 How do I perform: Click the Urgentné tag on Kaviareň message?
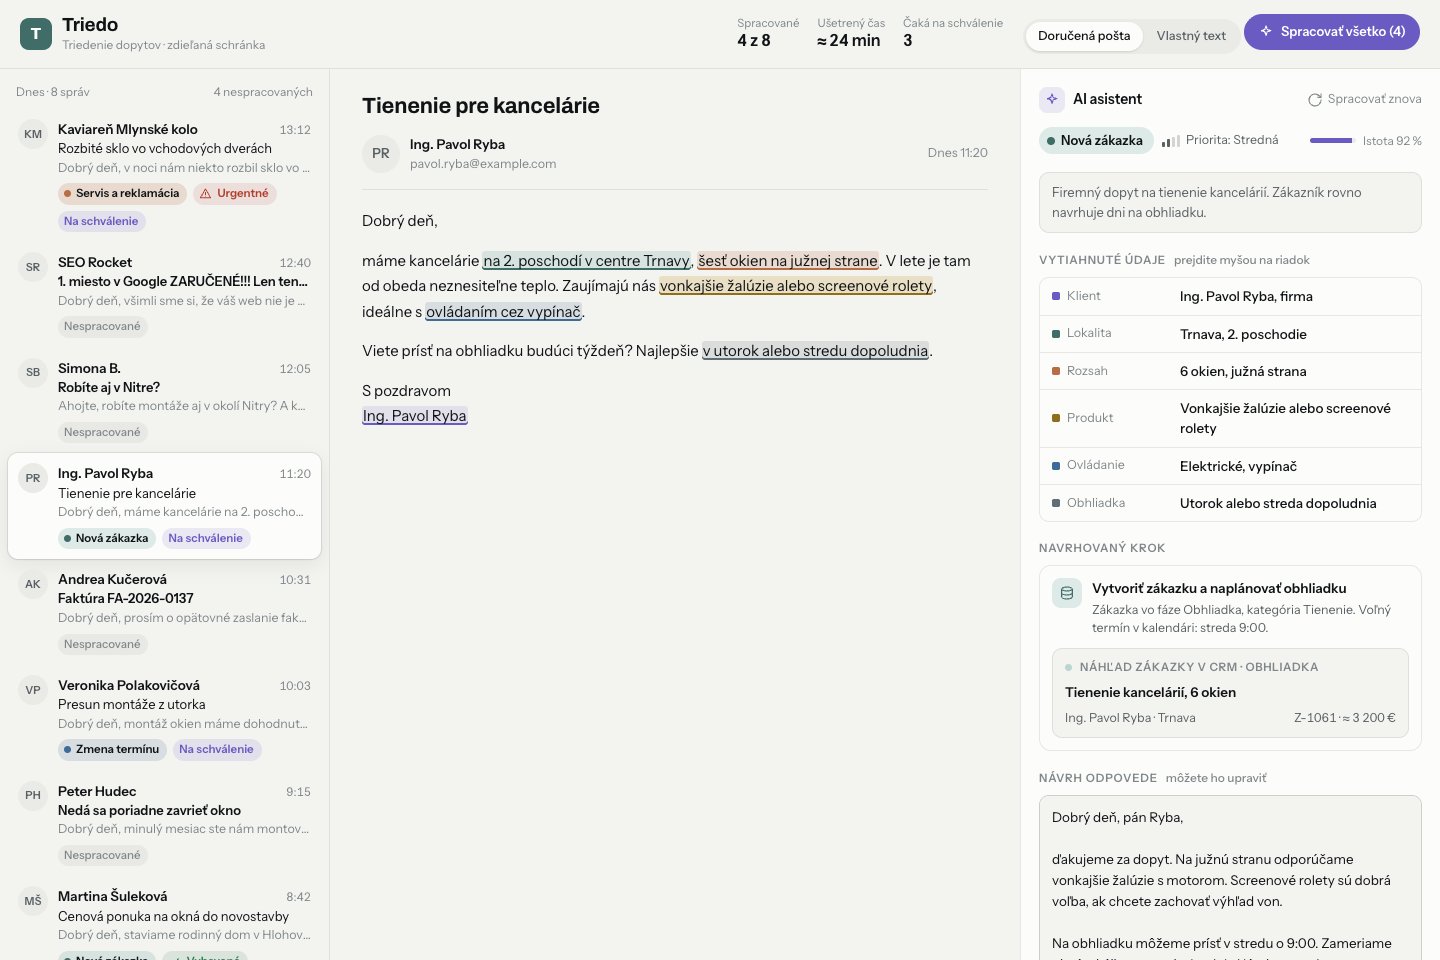(234, 194)
